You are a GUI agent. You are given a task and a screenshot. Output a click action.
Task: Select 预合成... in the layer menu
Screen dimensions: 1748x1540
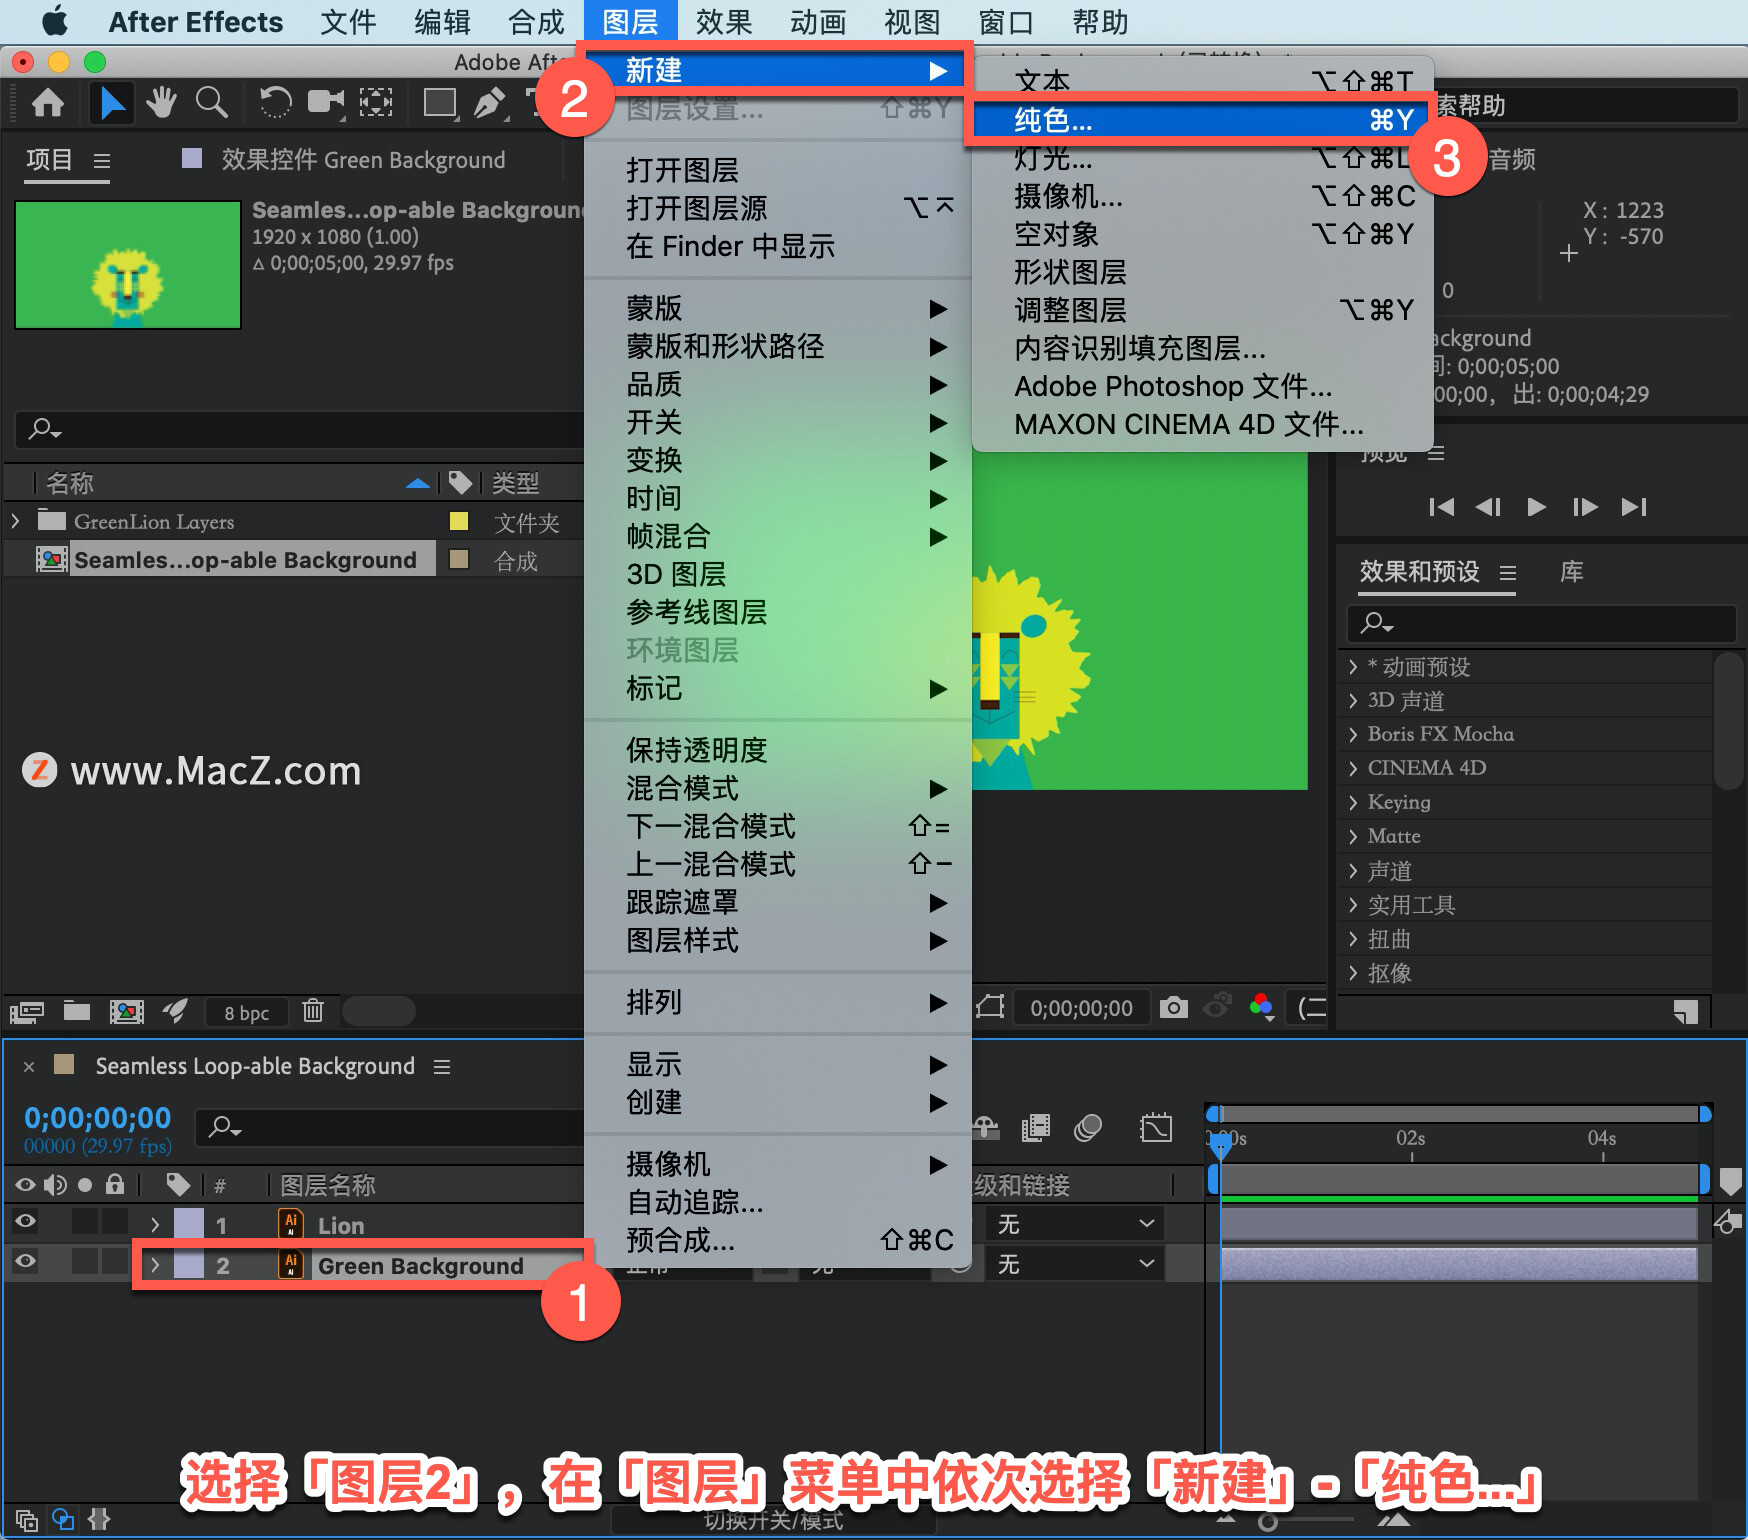click(x=778, y=1240)
